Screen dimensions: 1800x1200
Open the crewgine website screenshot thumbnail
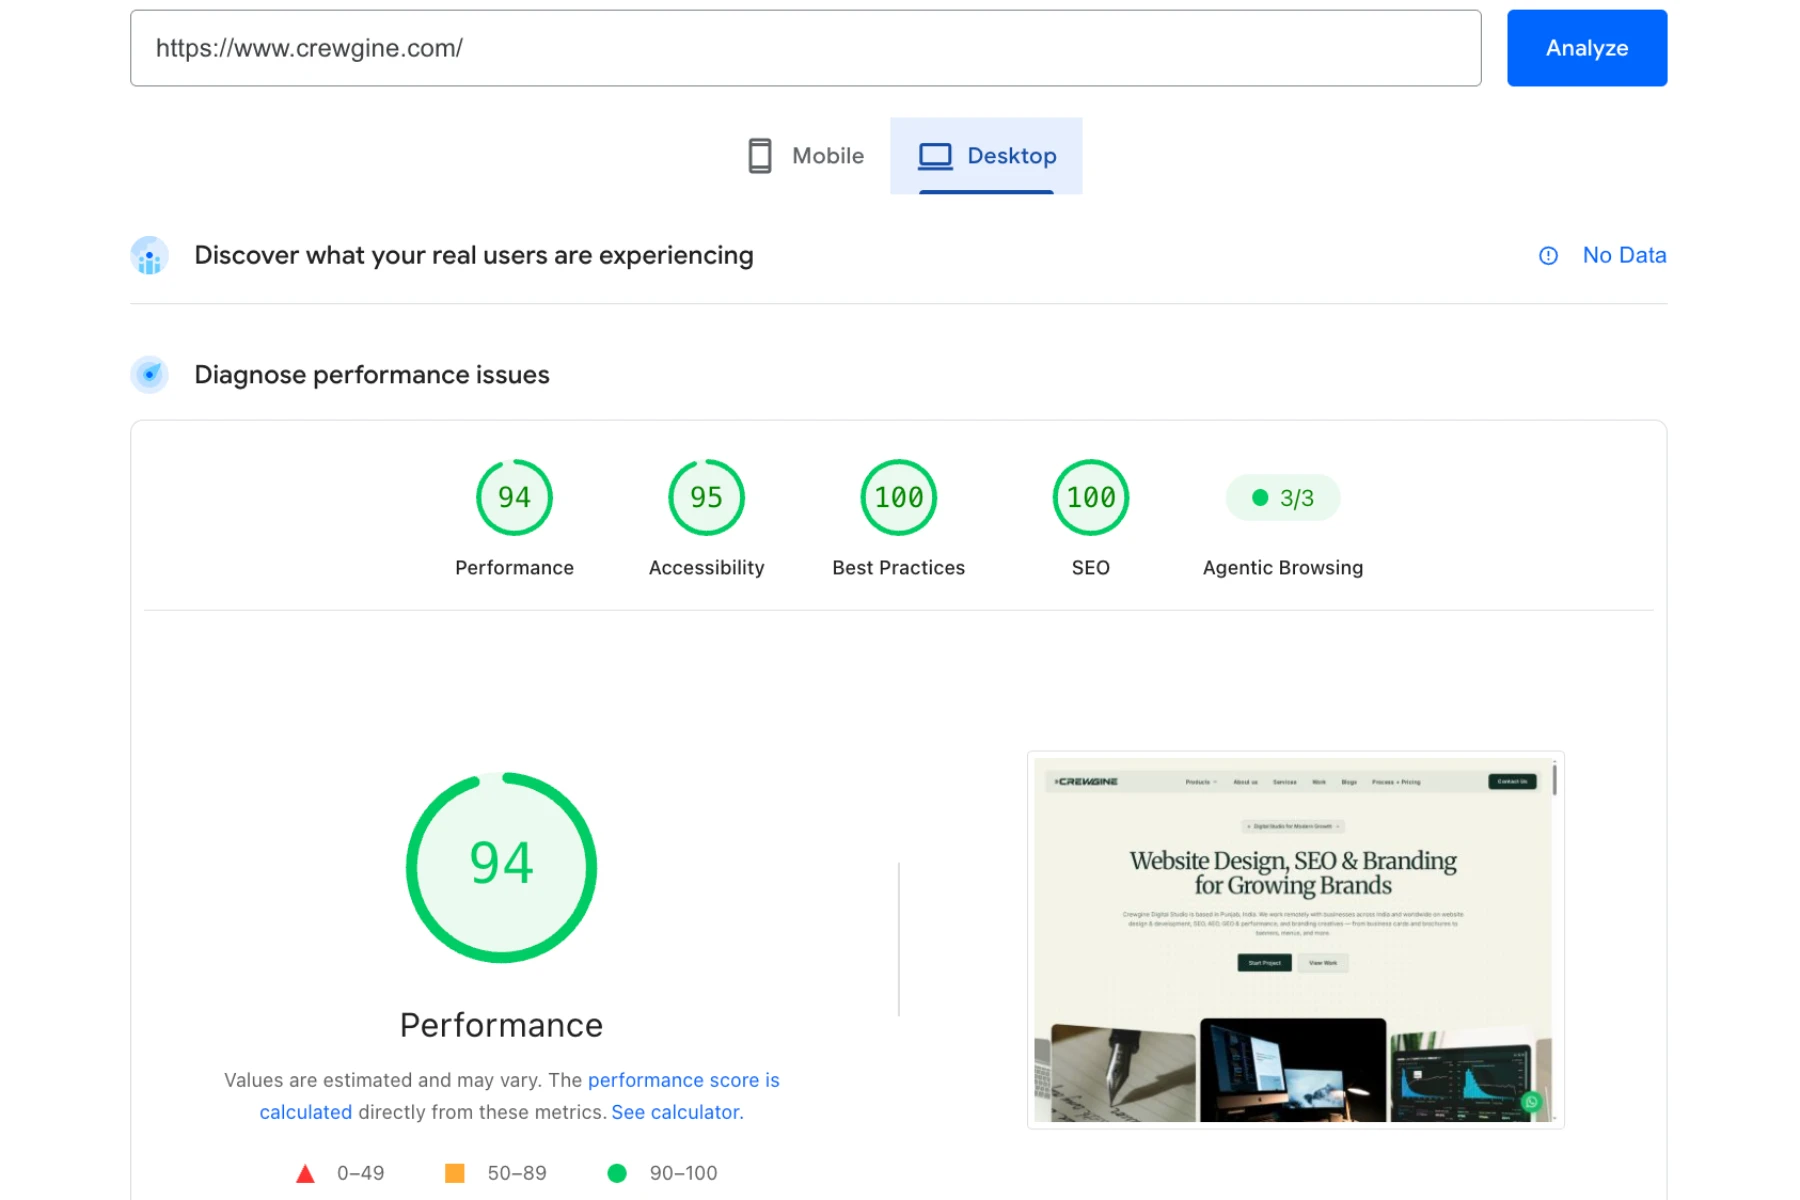tap(1295, 940)
